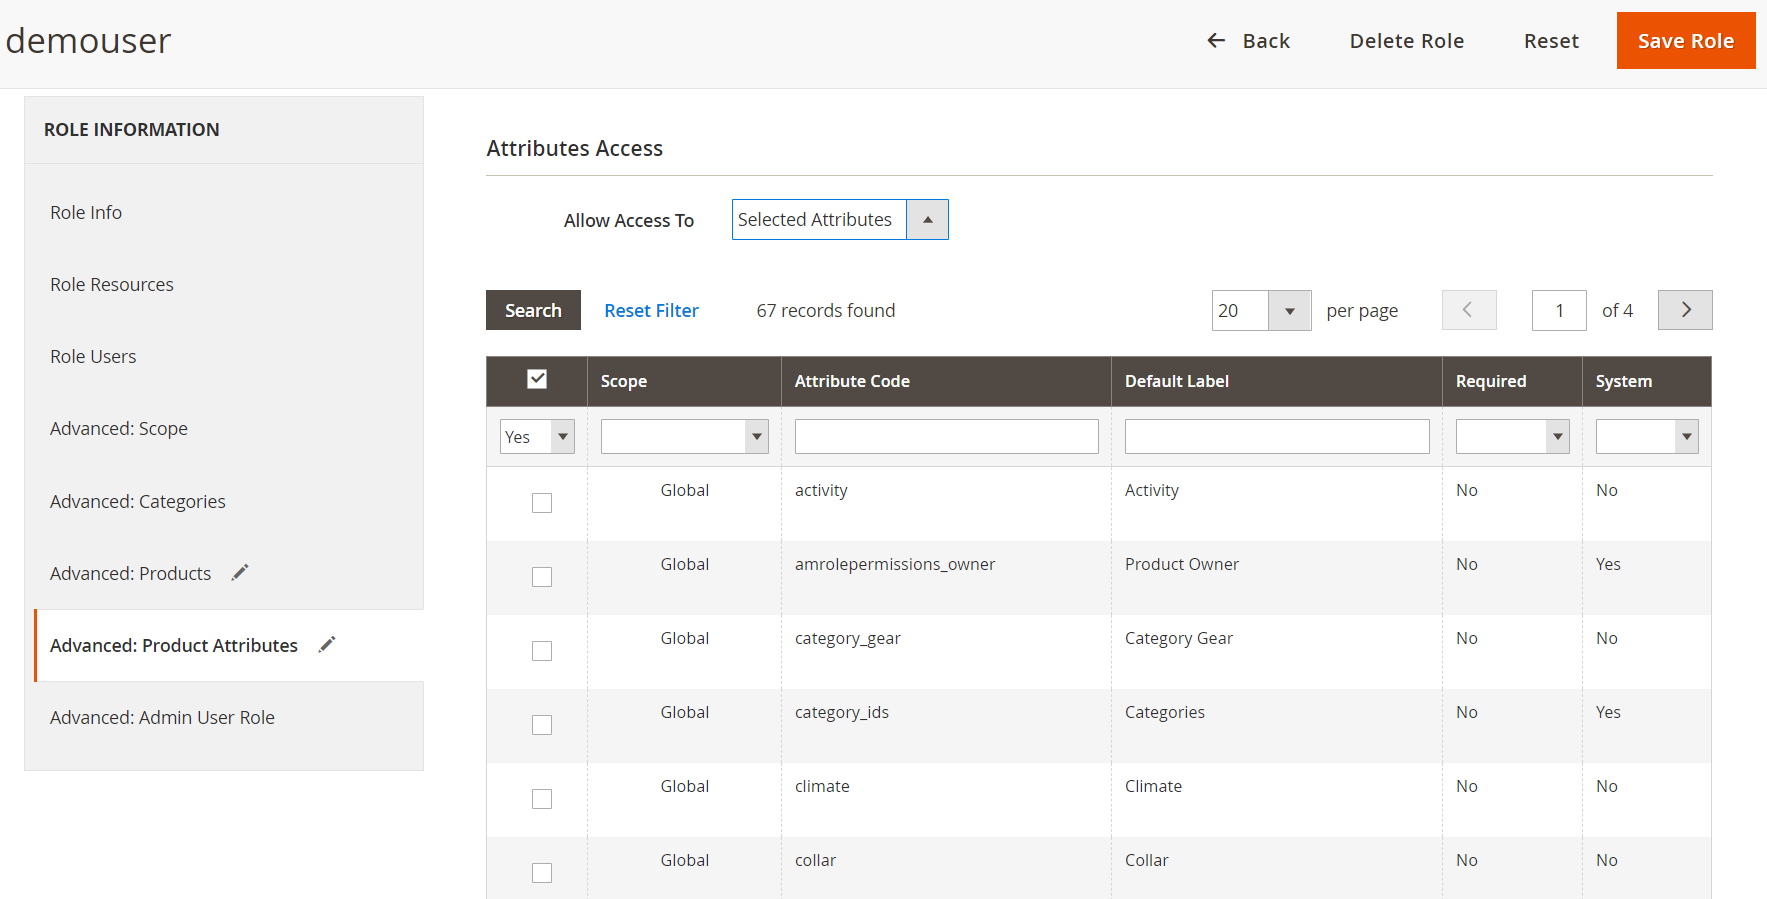
Task: Sort by Default Label column header
Action: tap(1177, 381)
